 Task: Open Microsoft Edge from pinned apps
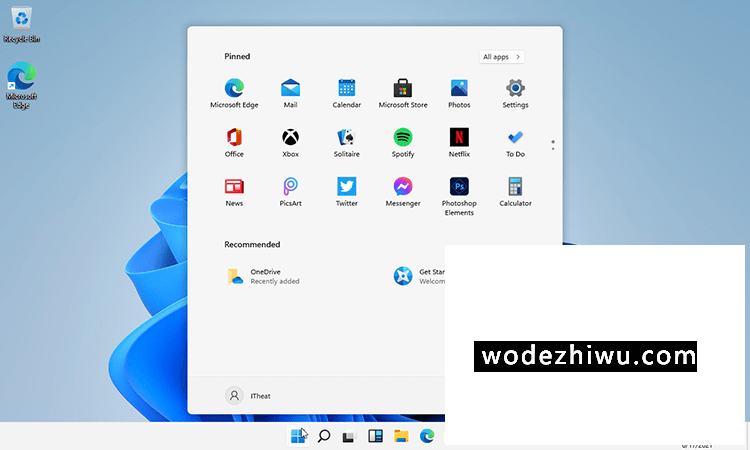coord(234,93)
